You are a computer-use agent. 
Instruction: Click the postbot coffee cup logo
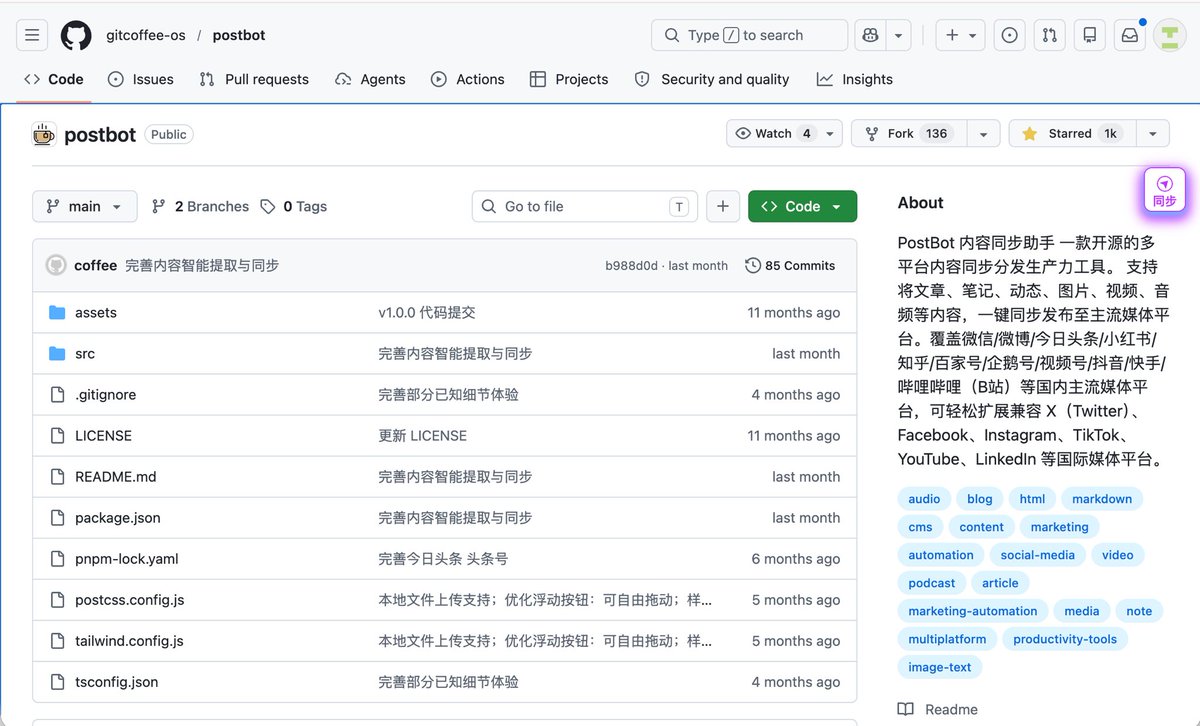pos(43,134)
